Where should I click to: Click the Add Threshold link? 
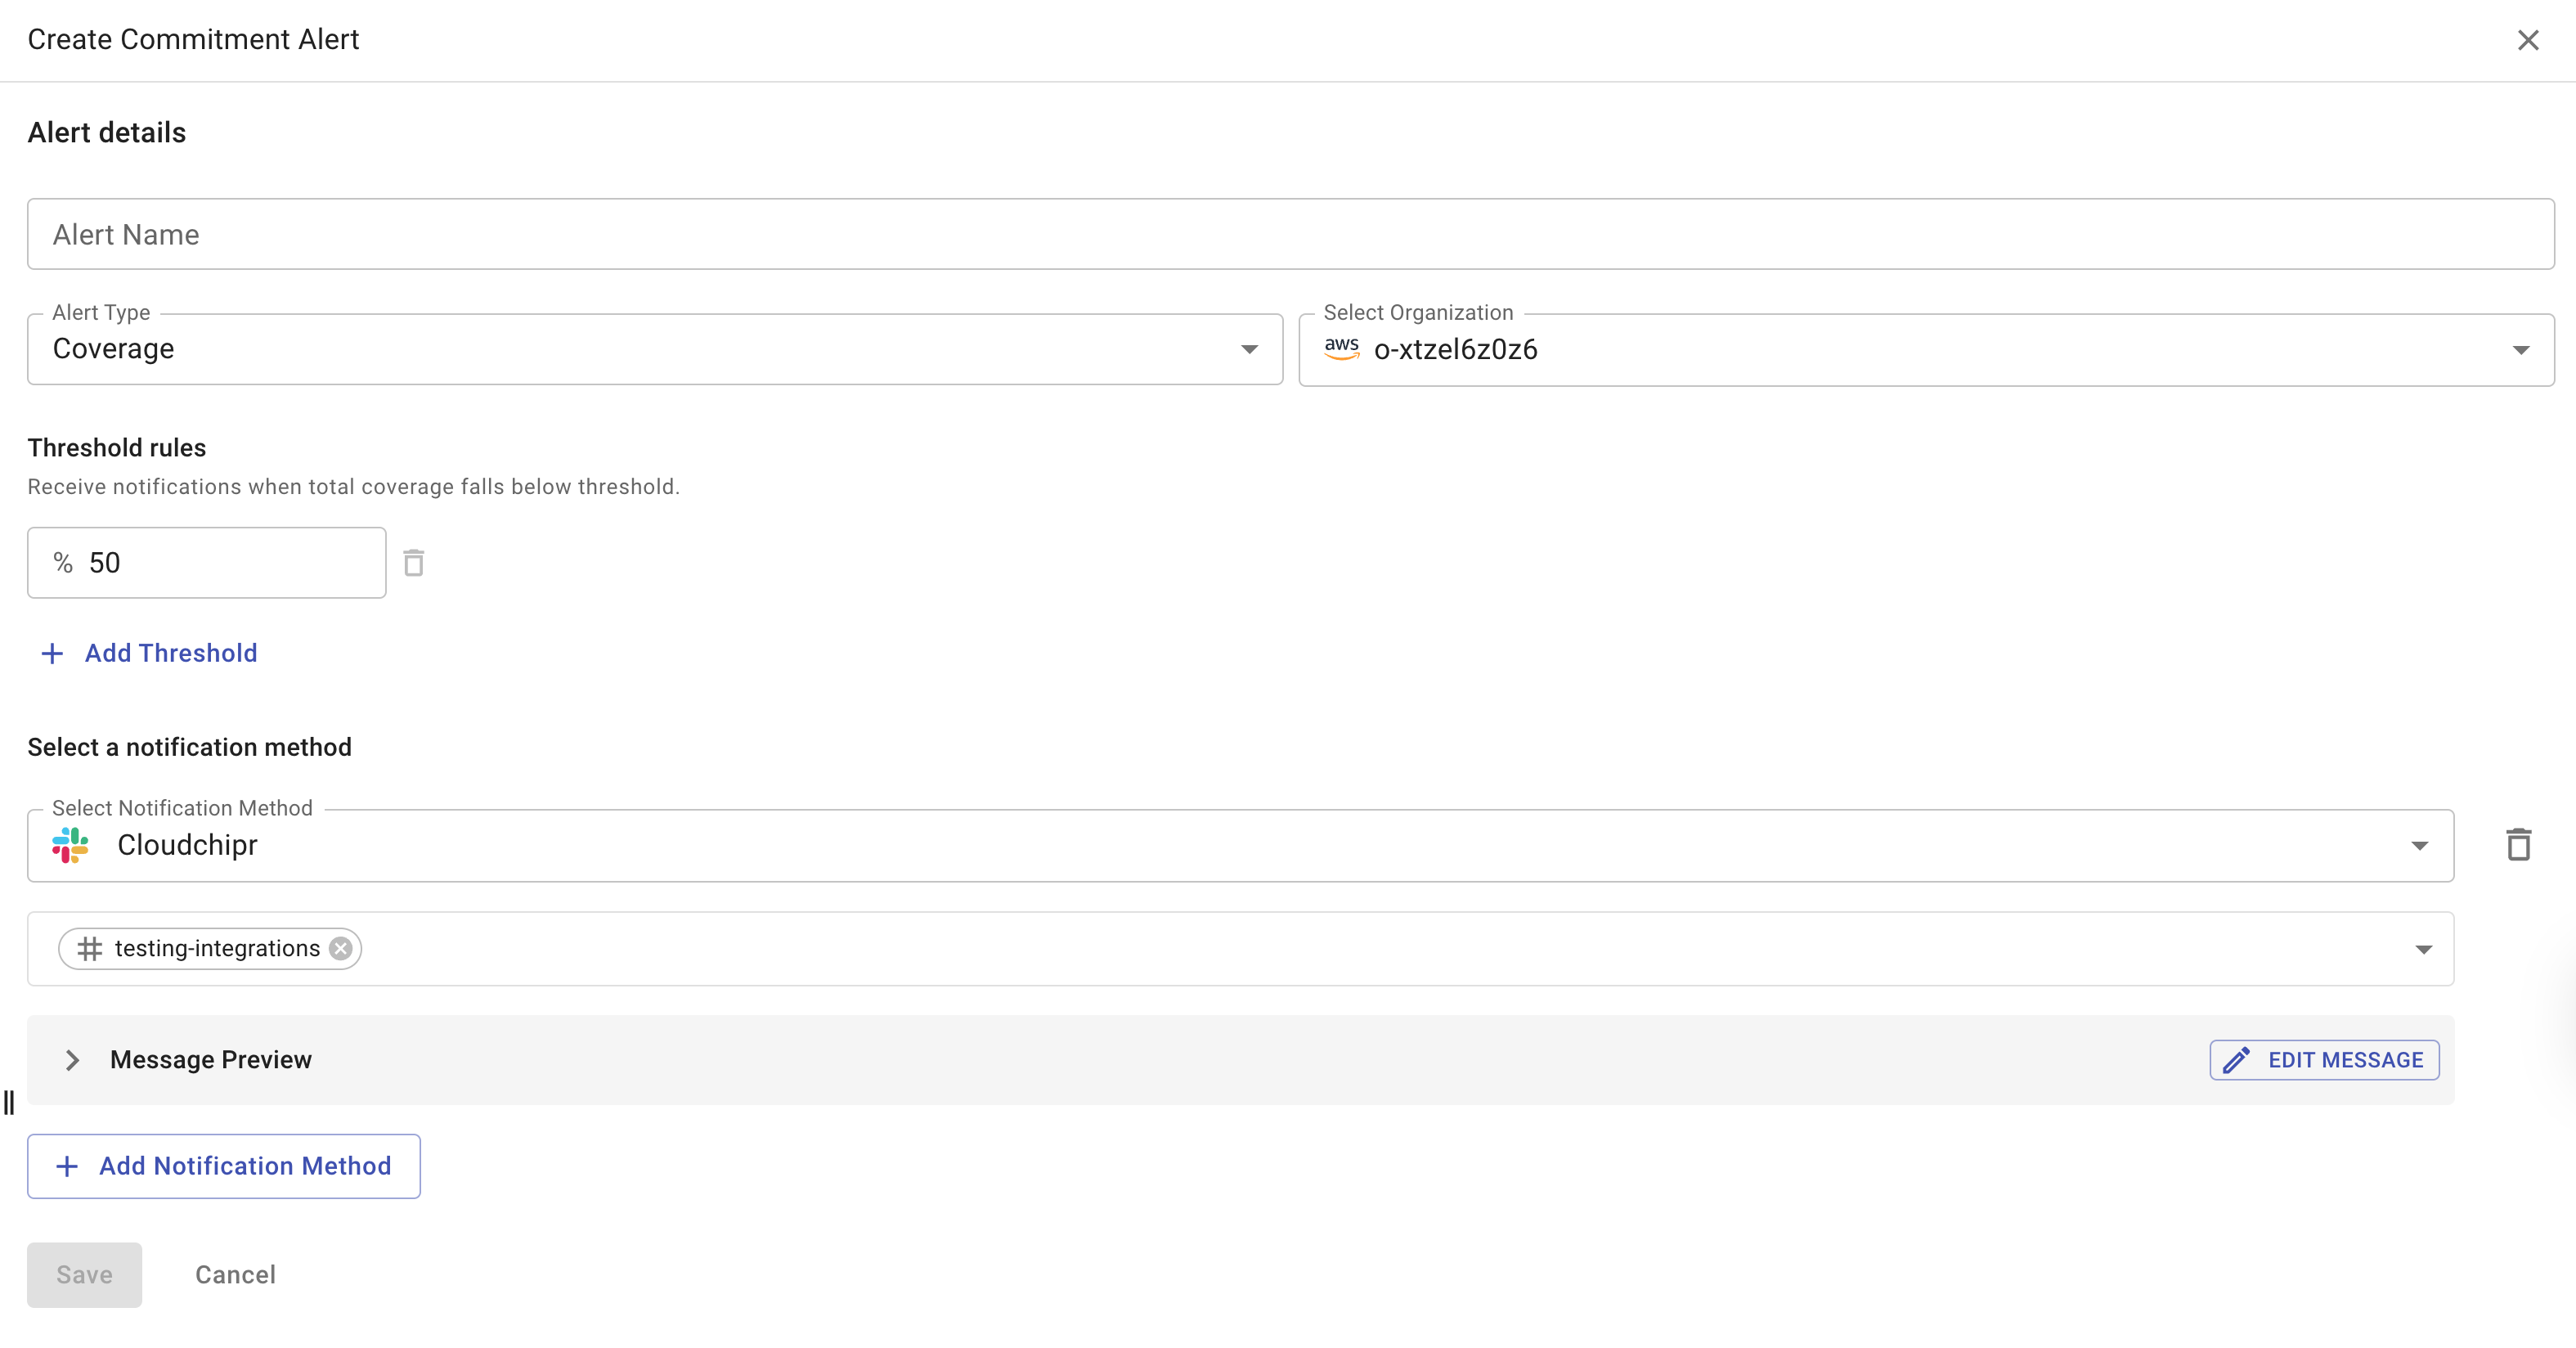click(171, 653)
